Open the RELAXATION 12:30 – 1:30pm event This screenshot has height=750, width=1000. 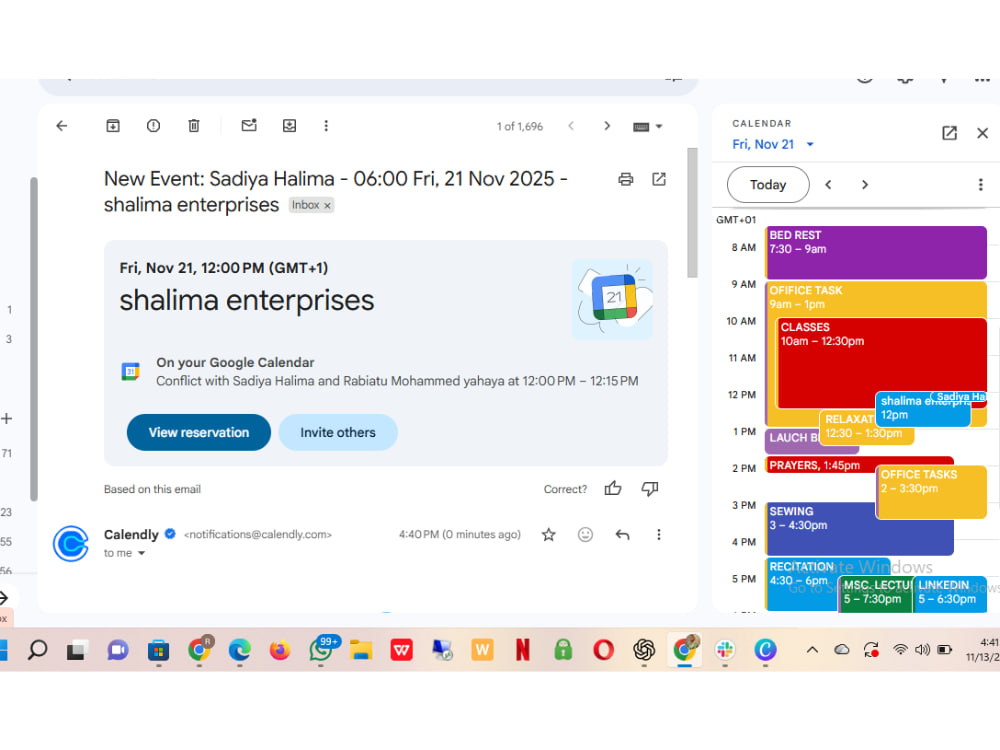pos(848,426)
